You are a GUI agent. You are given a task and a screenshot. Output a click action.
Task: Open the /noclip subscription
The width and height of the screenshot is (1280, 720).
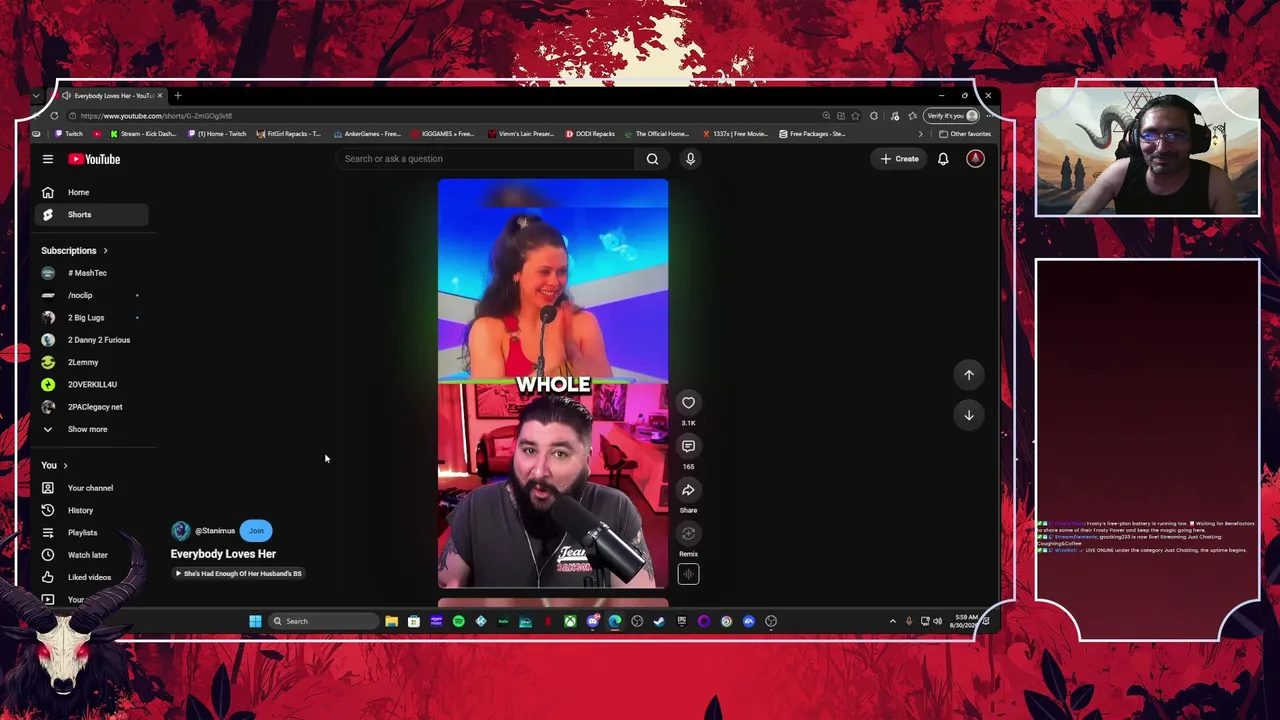coord(93,295)
